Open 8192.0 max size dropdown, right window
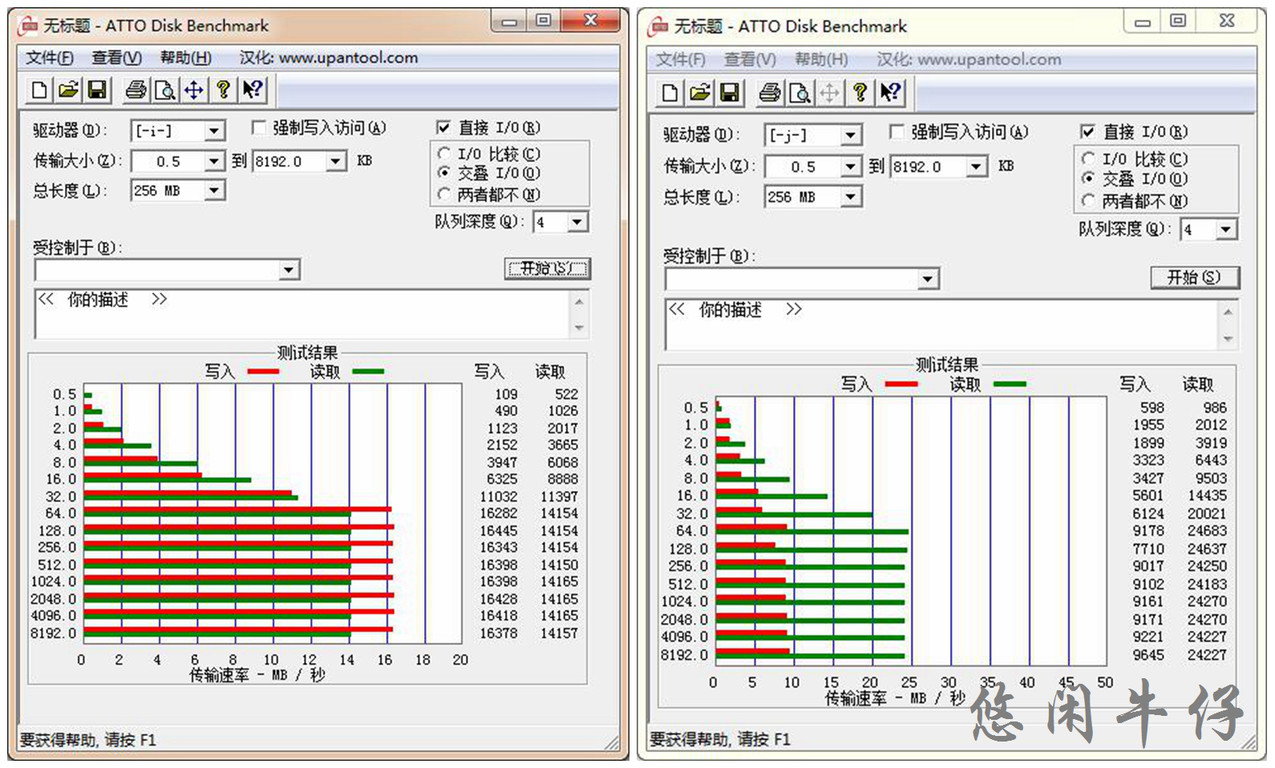Viewport: 1275px width, 768px height. [x=977, y=167]
